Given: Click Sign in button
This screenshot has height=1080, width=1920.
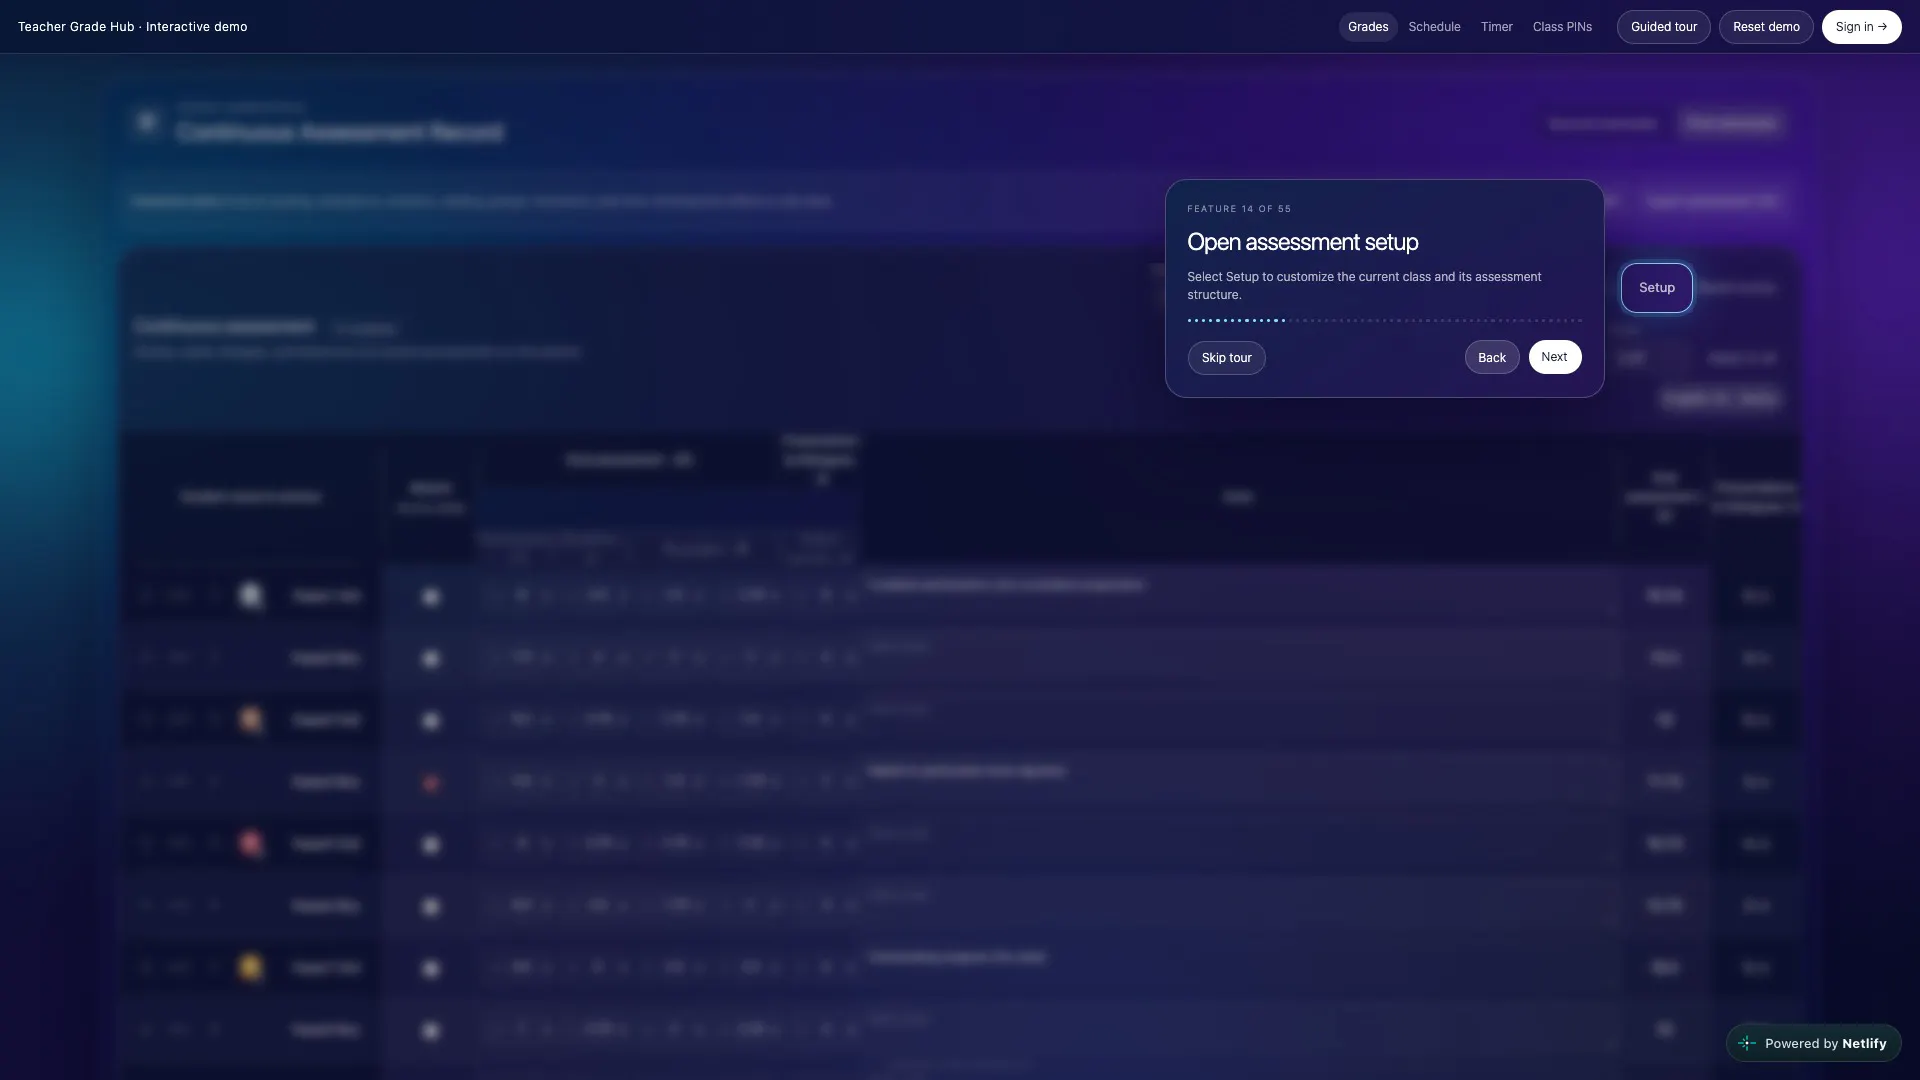Looking at the screenshot, I should coord(1860,27).
